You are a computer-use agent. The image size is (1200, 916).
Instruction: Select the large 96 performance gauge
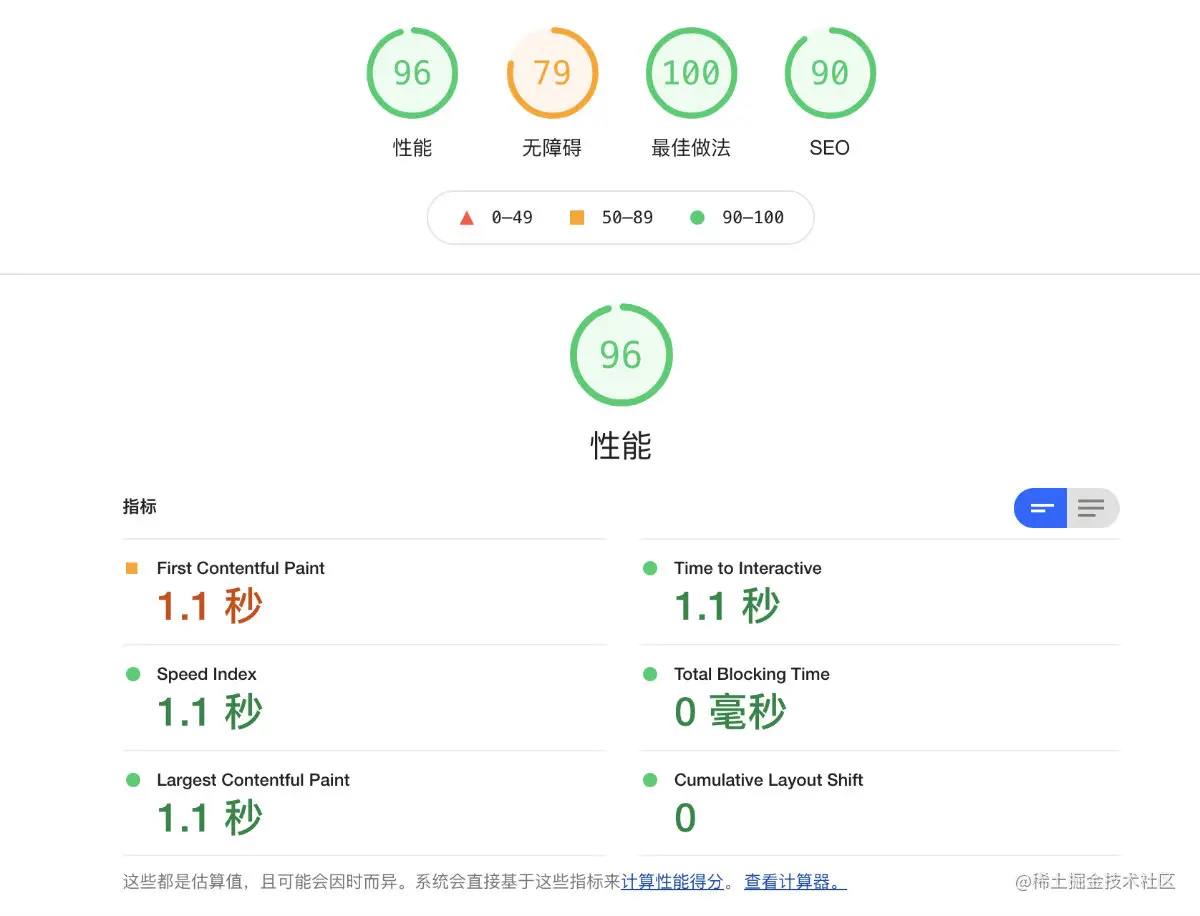(x=621, y=355)
